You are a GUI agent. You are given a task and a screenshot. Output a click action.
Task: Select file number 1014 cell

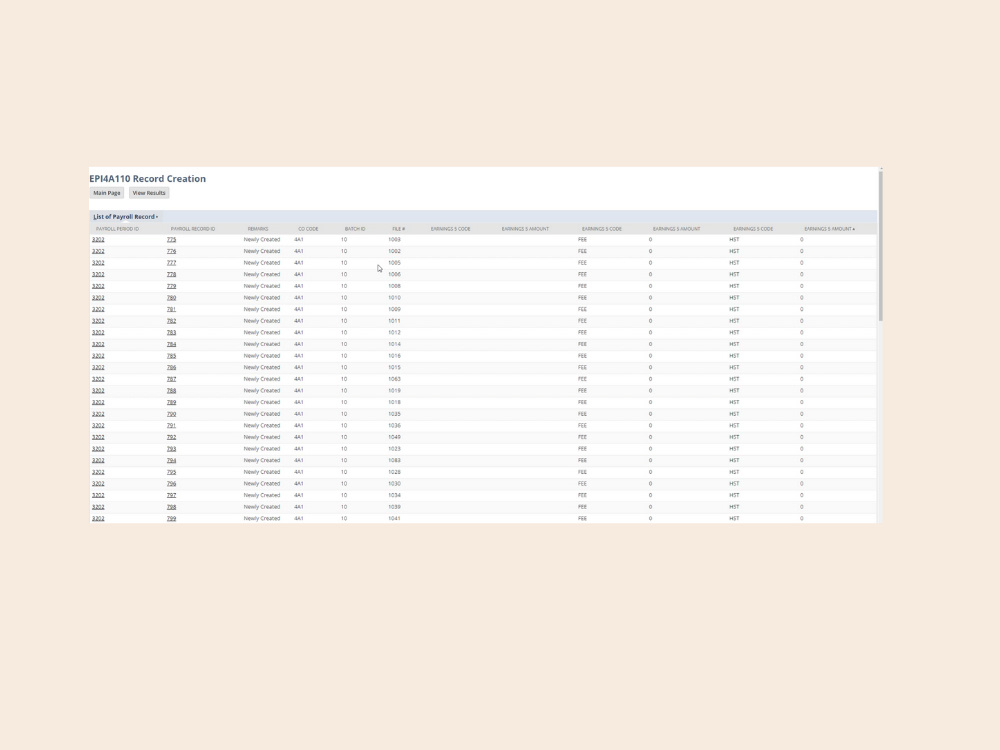394,344
